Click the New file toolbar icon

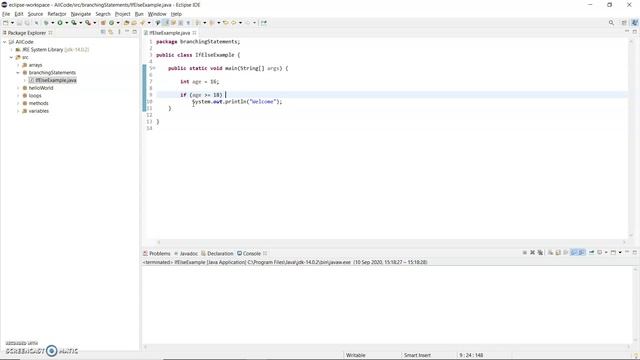click(x=6, y=23)
